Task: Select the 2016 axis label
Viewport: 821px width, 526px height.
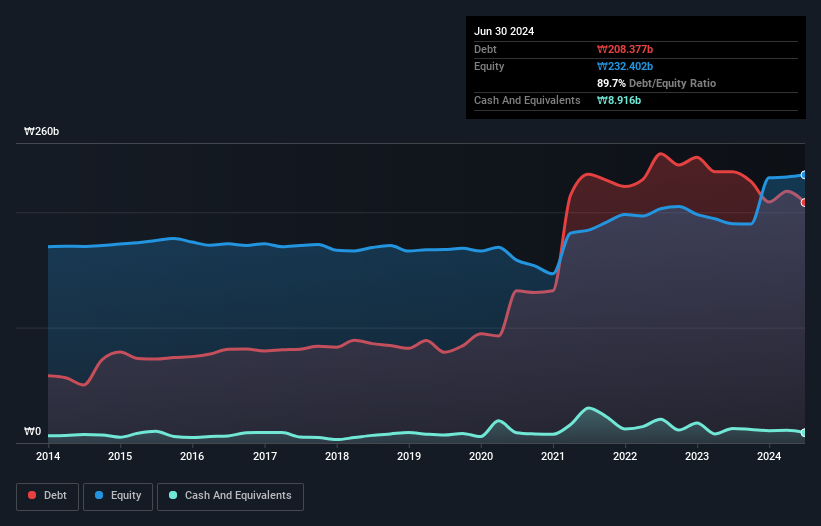Action: pyautogui.click(x=192, y=456)
